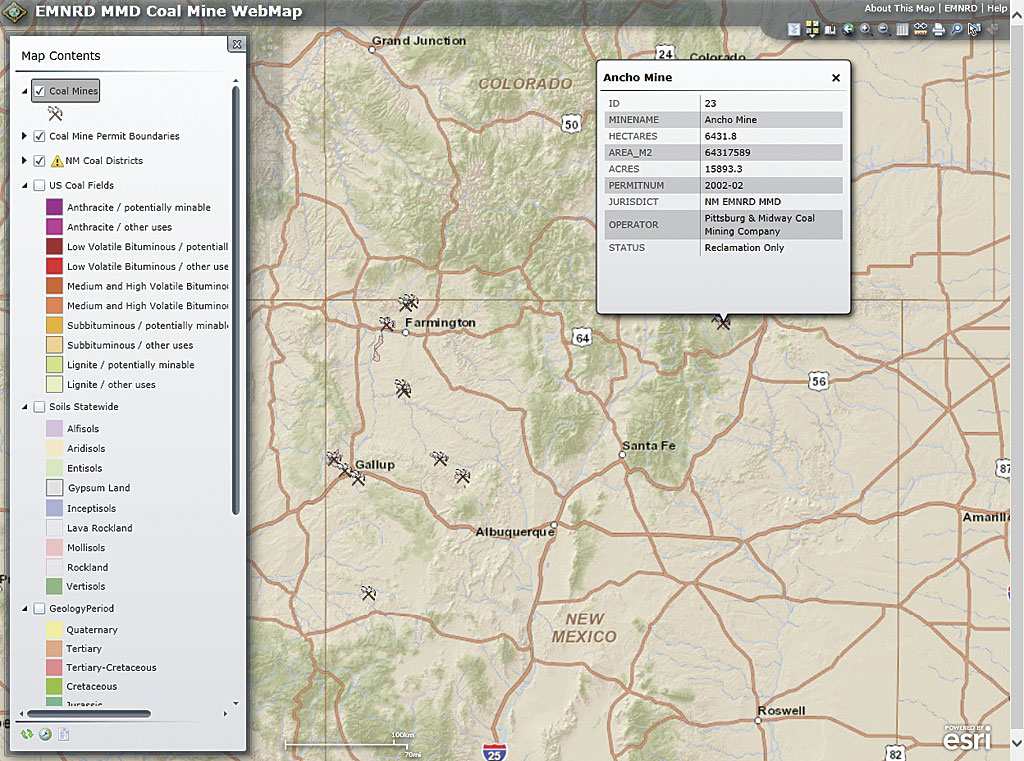
Task: Expand the NM Coal Districts layer
Action: click(24, 161)
